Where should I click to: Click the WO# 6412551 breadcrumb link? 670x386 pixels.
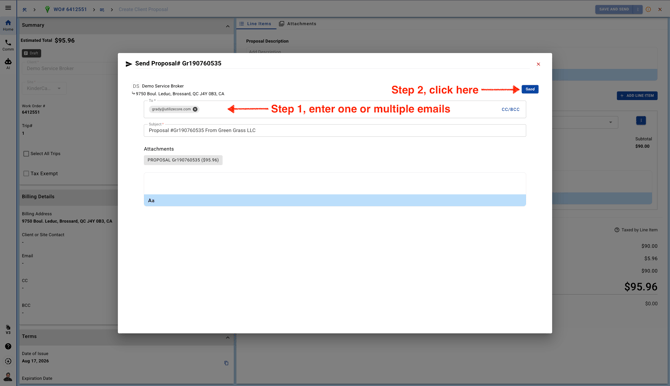click(x=70, y=9)
